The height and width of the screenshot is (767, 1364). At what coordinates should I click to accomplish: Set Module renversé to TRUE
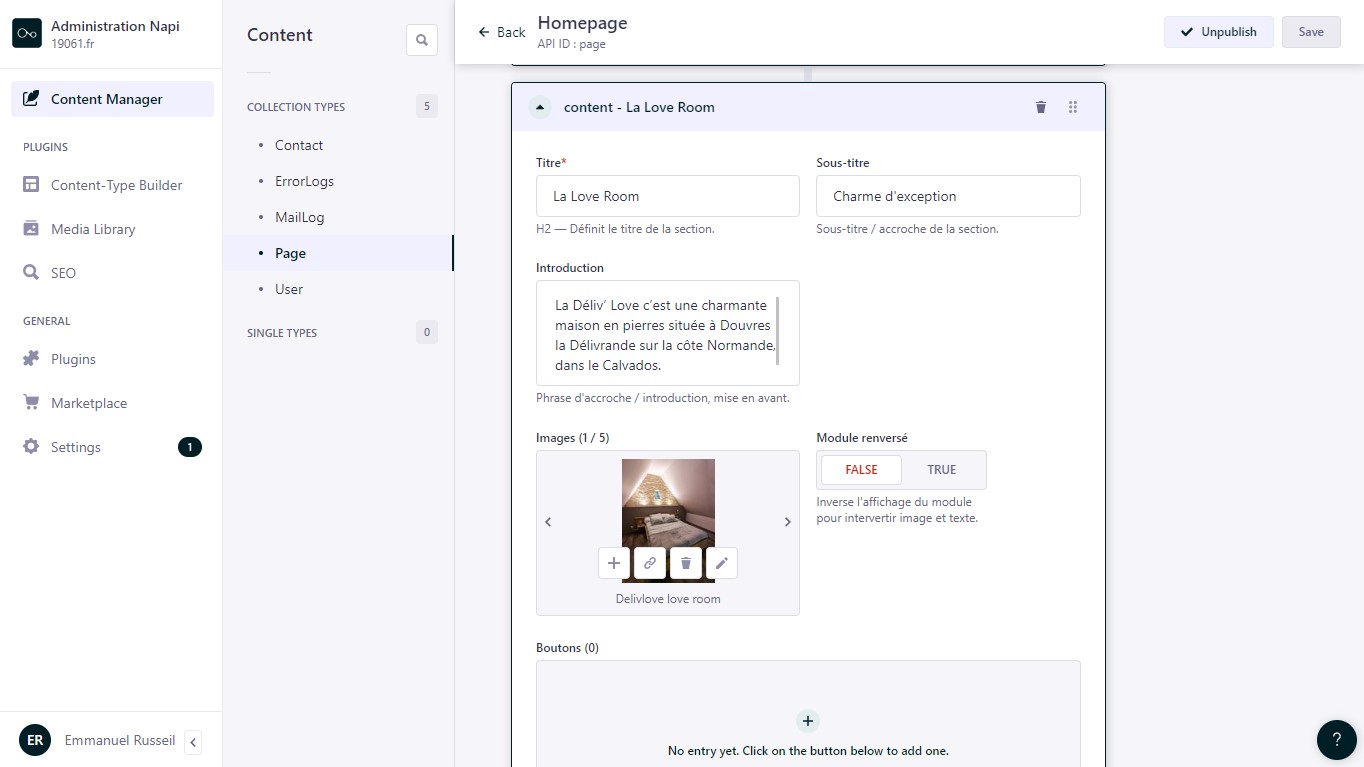click(x=941, y=470)
